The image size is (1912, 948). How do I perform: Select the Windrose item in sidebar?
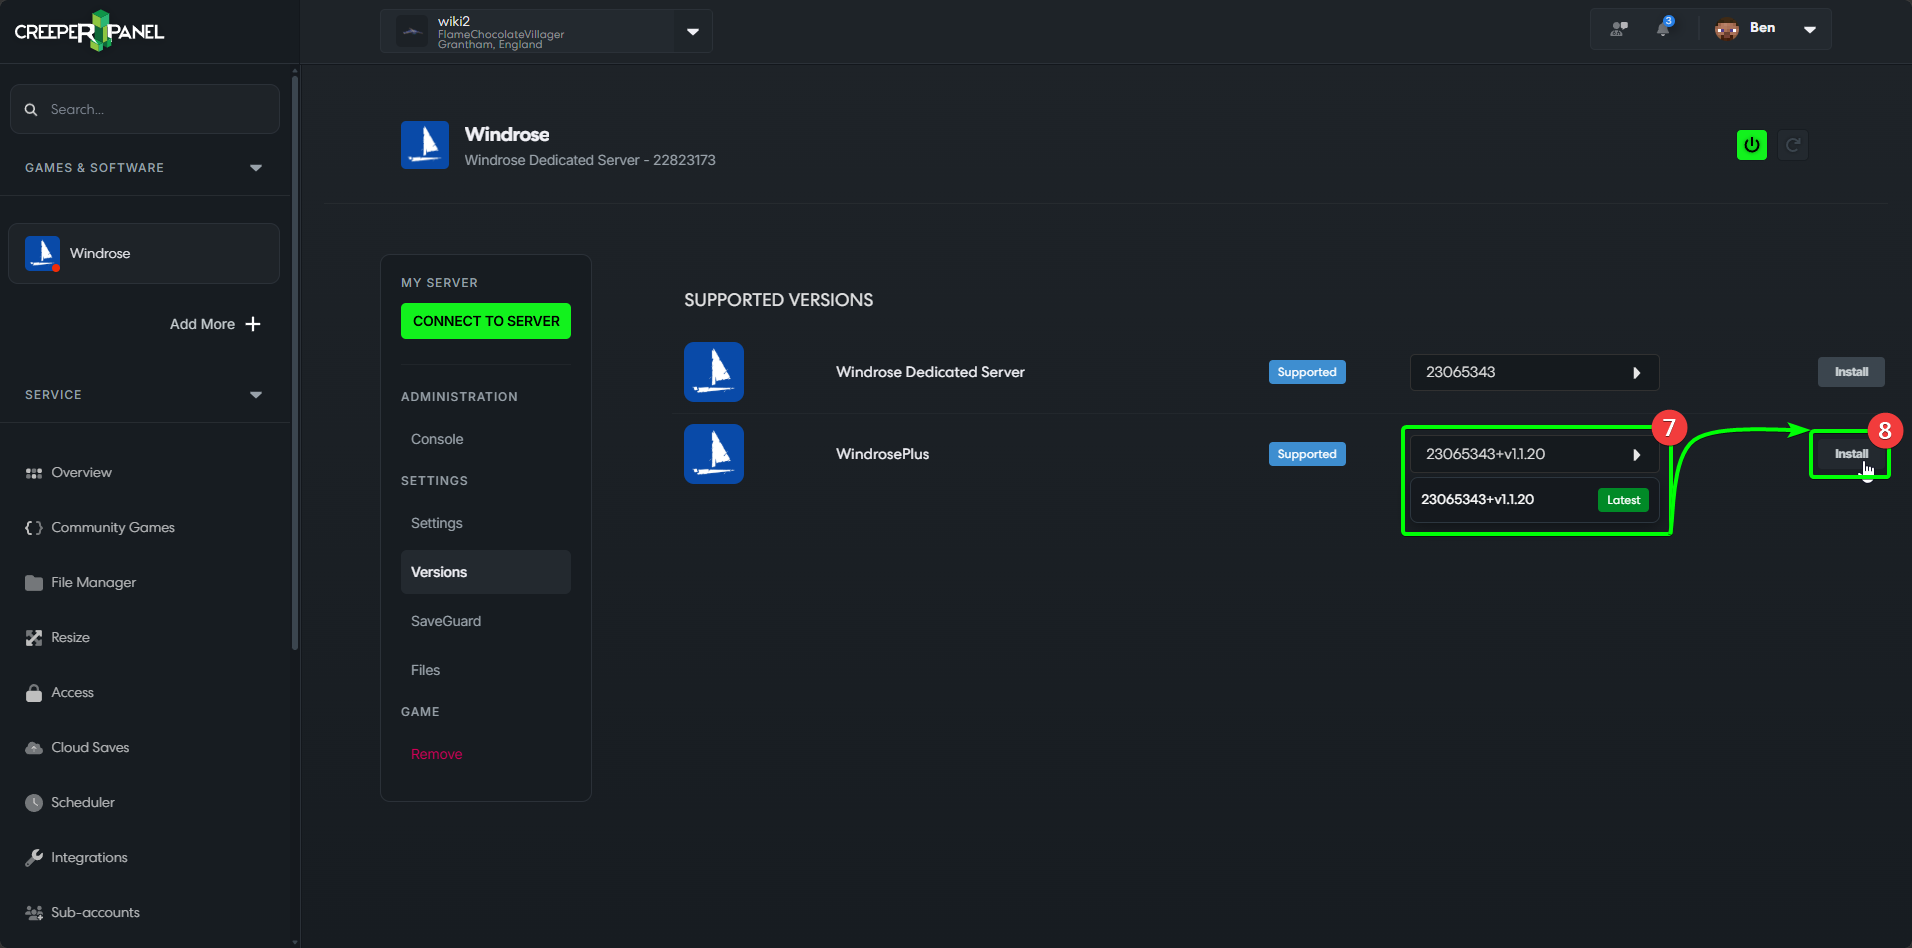(144, 253)
